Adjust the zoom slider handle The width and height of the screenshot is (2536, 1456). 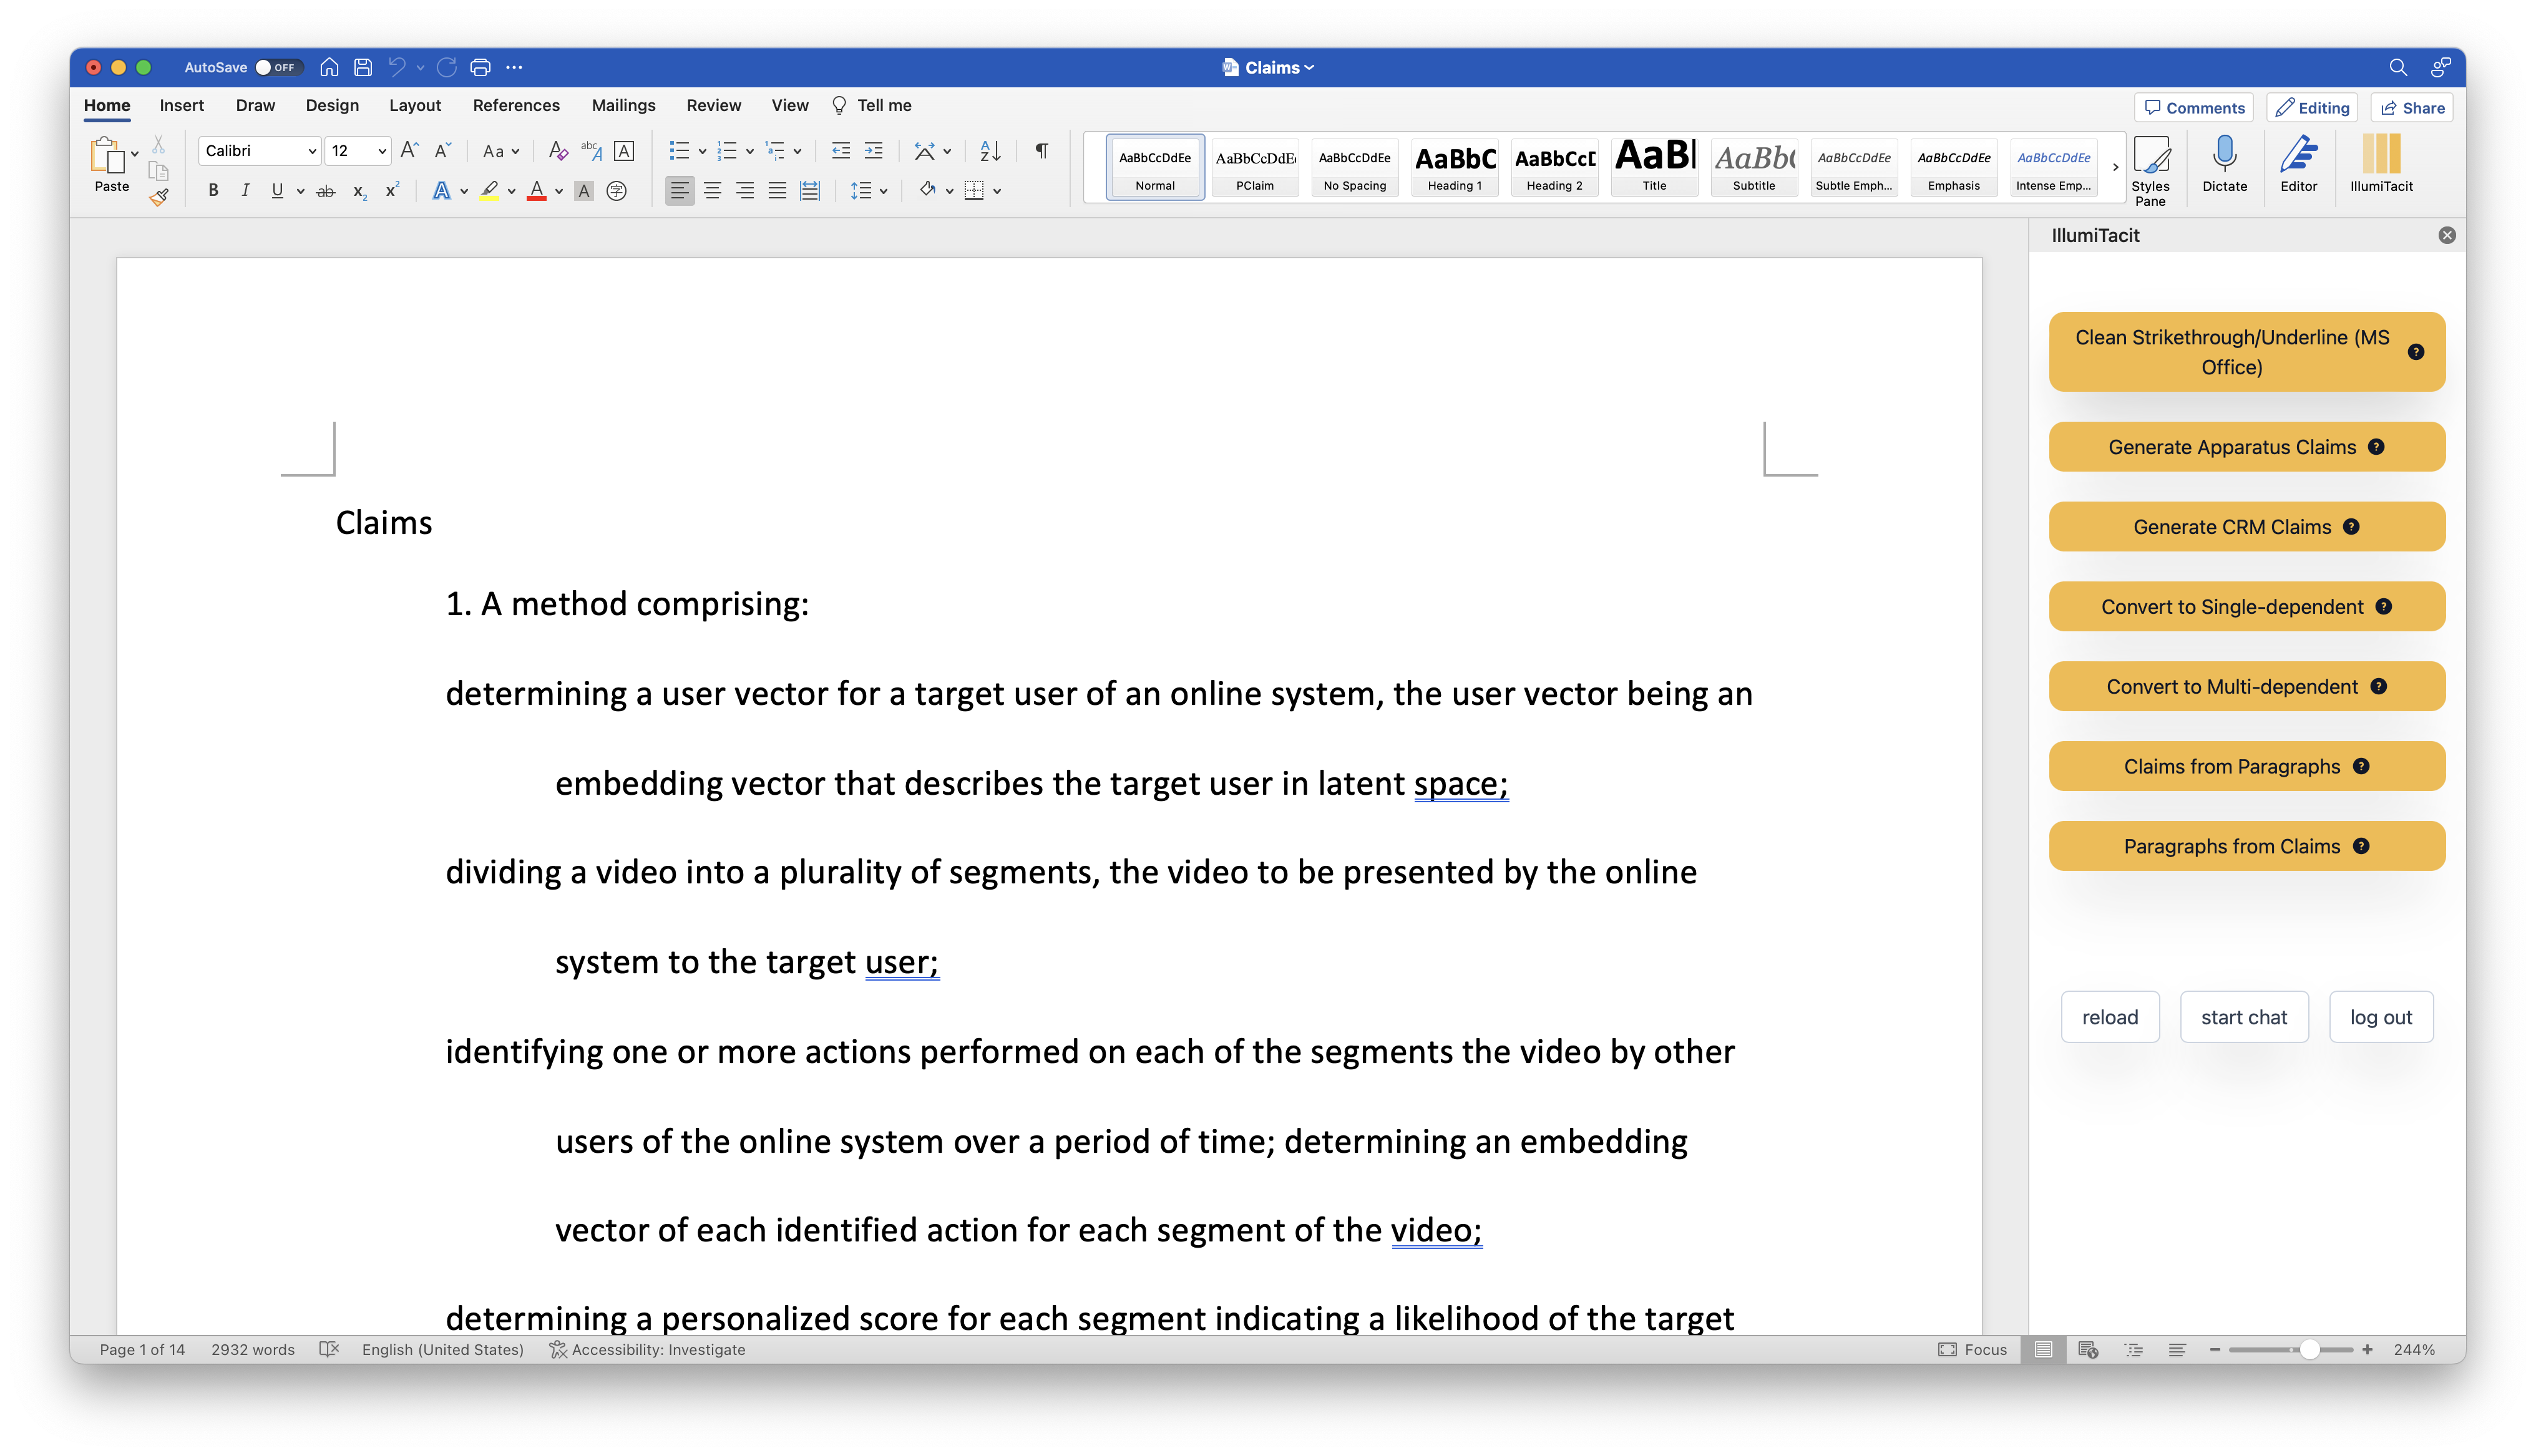(x=2309, y=1350)
